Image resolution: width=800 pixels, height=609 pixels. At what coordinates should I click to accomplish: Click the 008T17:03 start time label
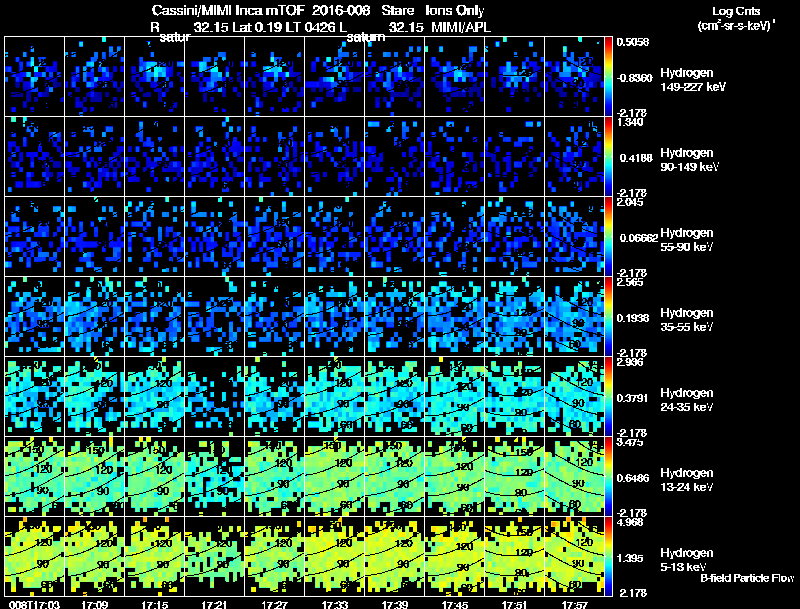[x=32, y=603]
